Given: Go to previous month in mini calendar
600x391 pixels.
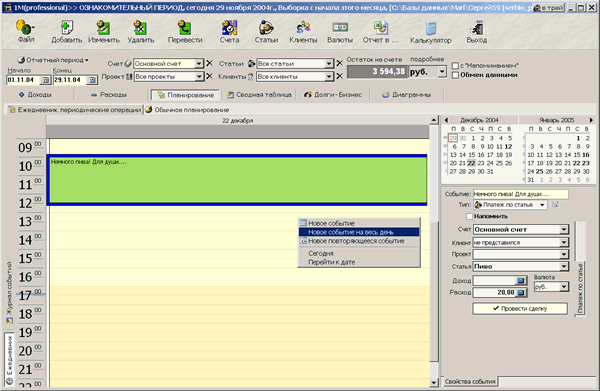Looking at the screenshot, I should click(446, 120).
